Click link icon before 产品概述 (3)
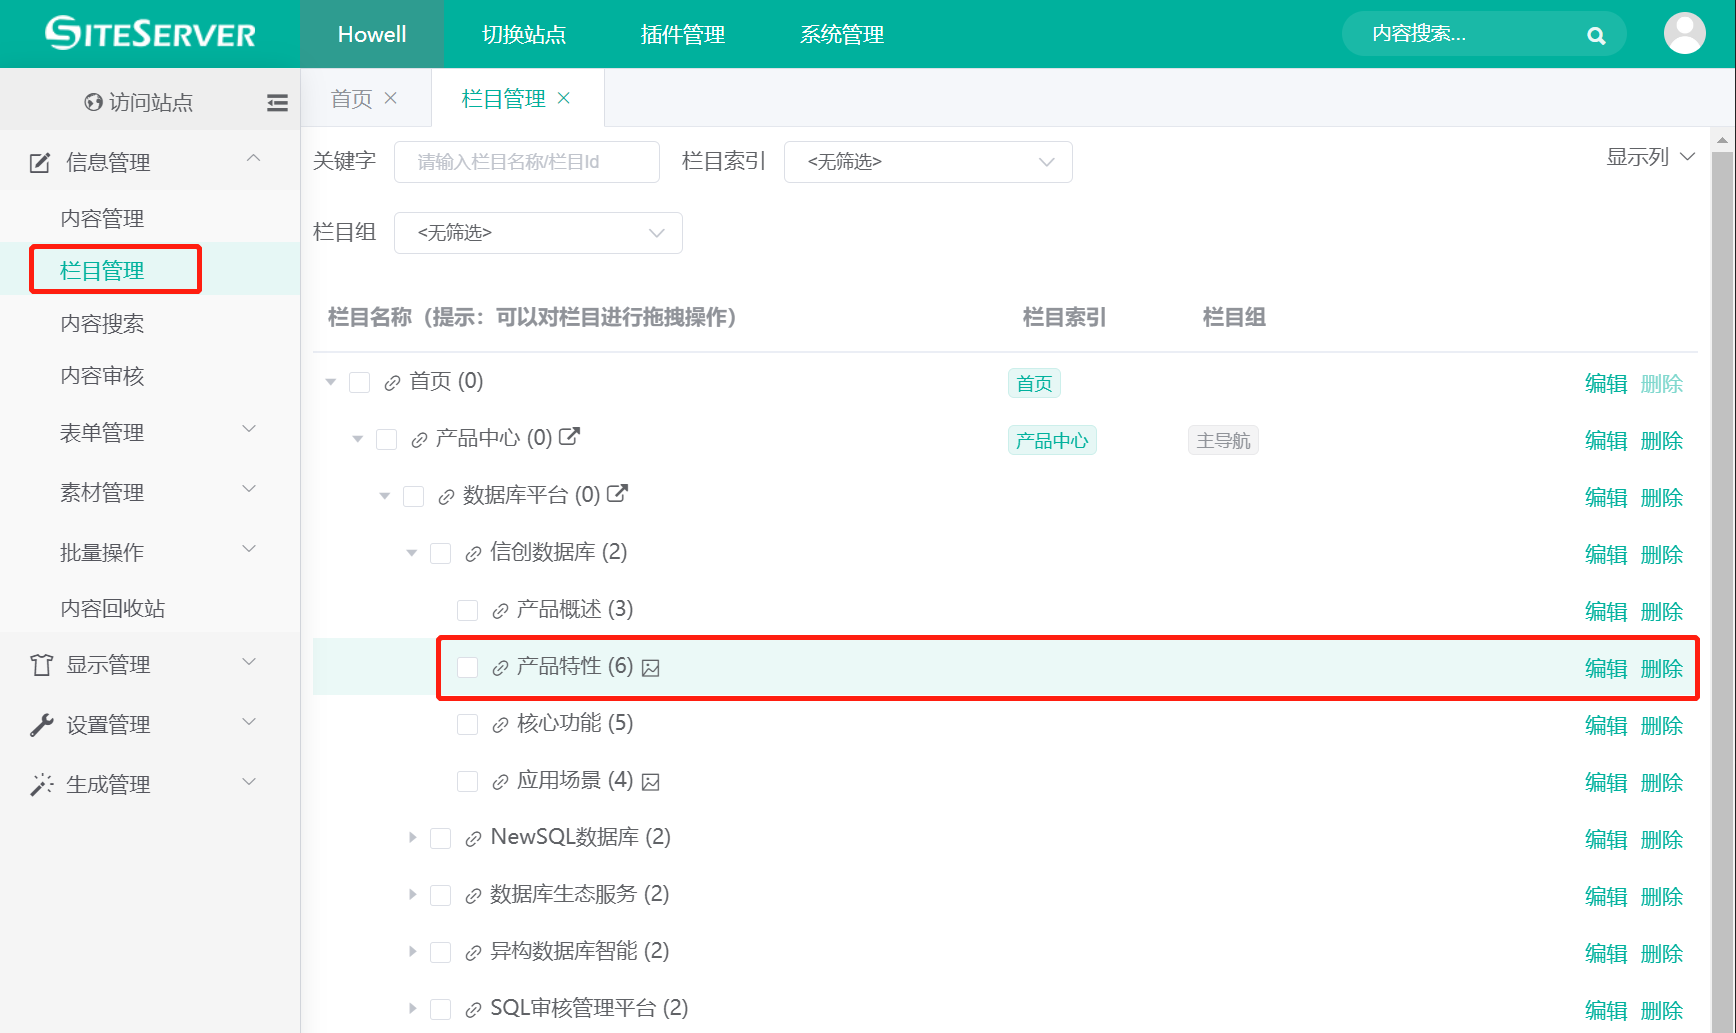Image resolution: width=1736 pixels, height=1033 pixels. (x=500, y=611)
